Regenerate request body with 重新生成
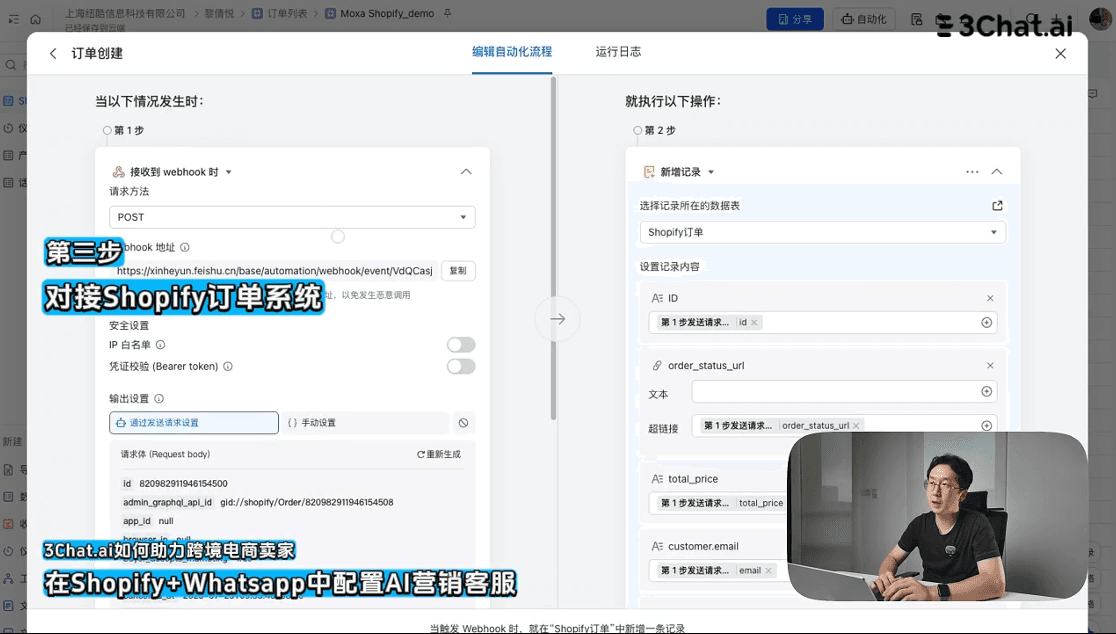Screen dimensions: 1116x634 pyautogui.click(x=438, y=454)
